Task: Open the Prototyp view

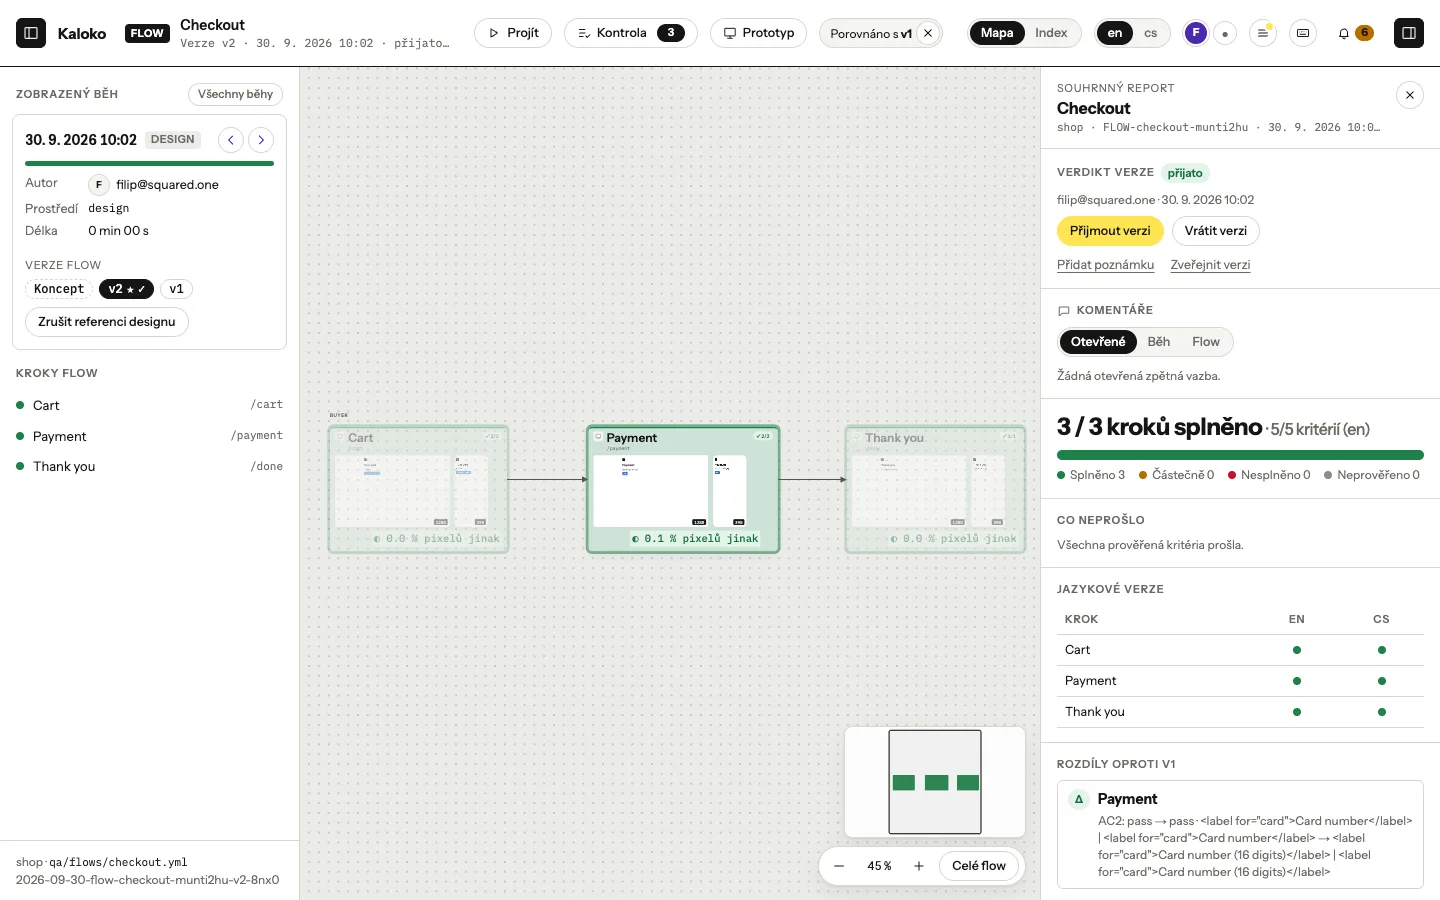Action: 759,33
